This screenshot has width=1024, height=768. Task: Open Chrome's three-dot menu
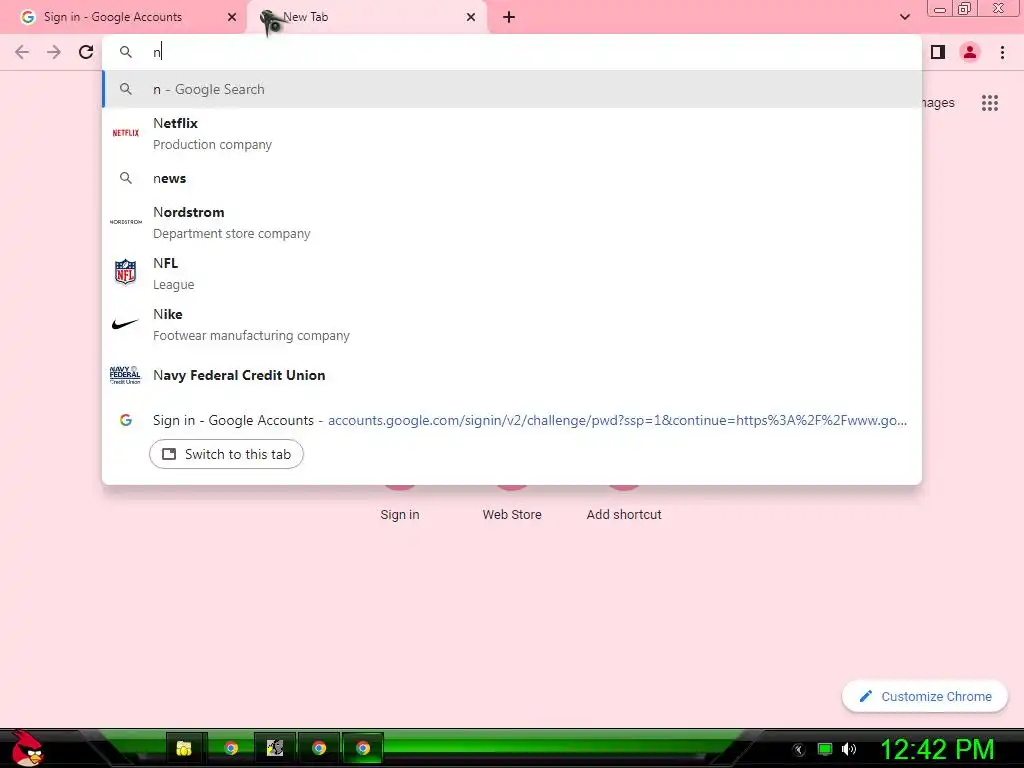click(x=1002, y=52)
